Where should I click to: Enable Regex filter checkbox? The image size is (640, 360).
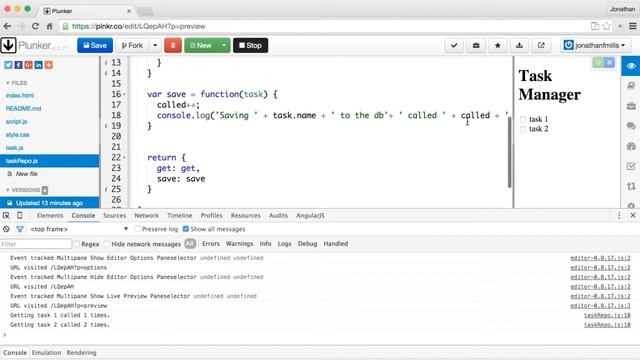click(x=77, y=244)
